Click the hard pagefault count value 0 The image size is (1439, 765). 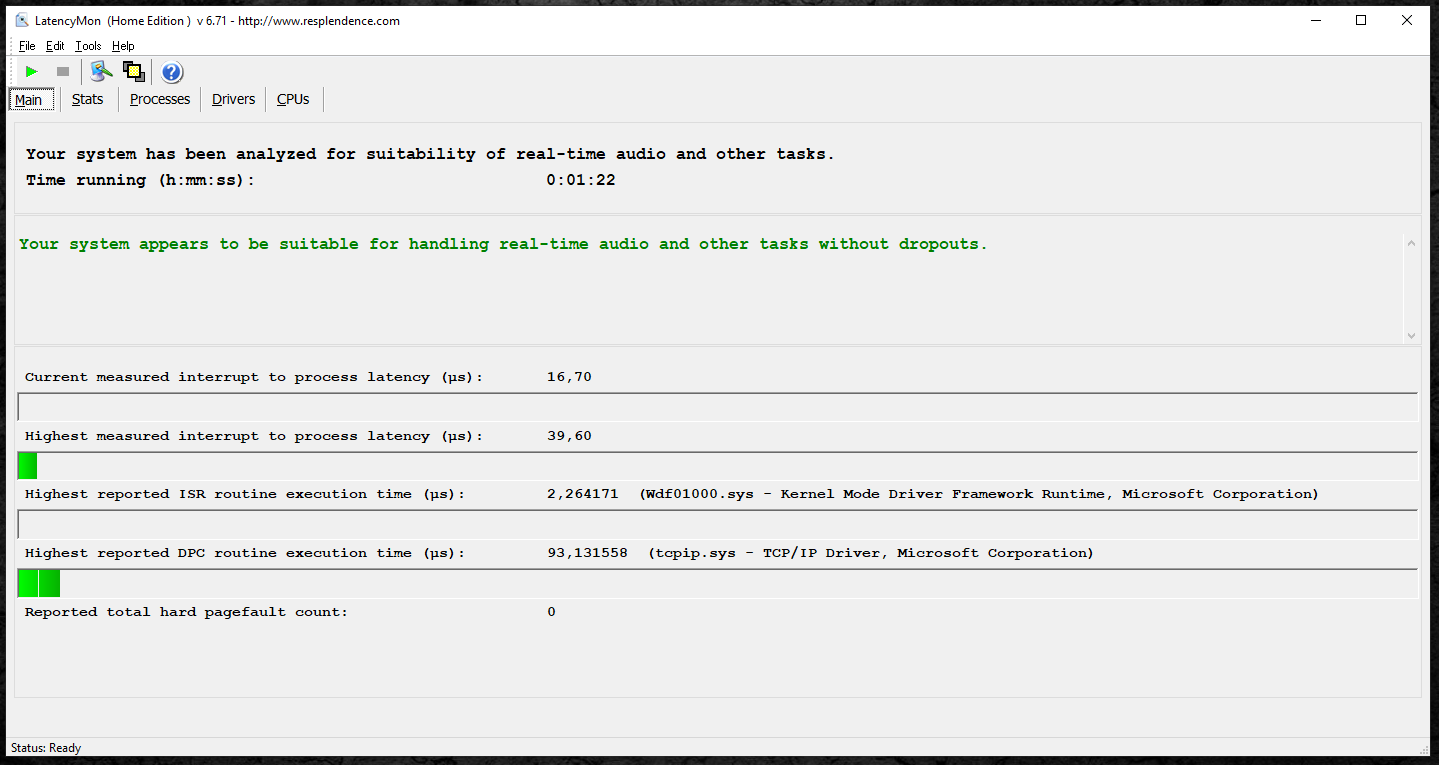pyautogui.click(x=551, y=612)
